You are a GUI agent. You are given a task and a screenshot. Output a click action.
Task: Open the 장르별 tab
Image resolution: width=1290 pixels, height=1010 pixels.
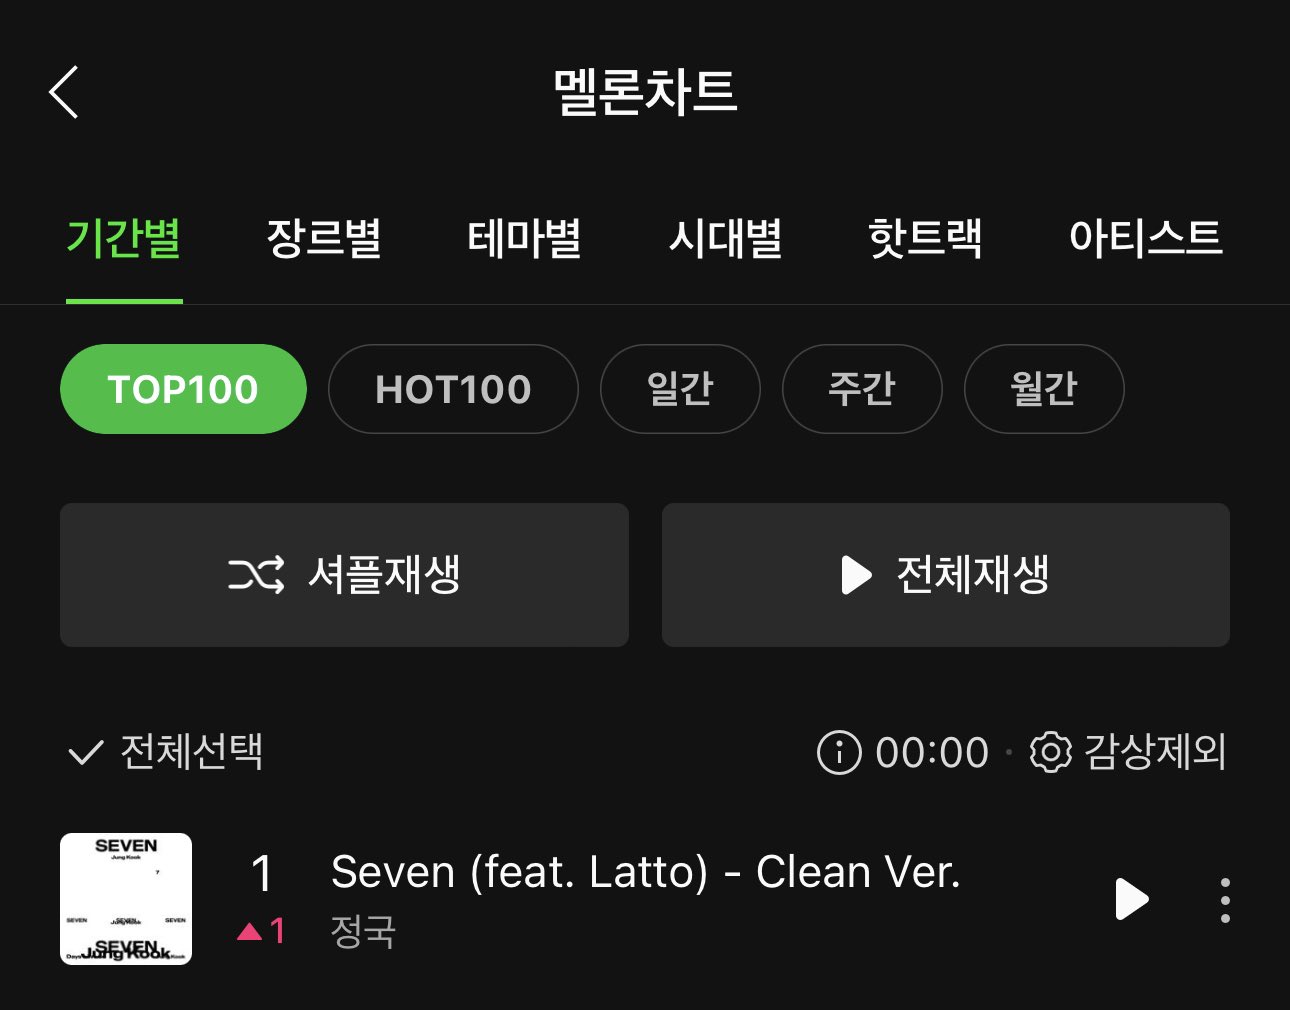point(324,239)
